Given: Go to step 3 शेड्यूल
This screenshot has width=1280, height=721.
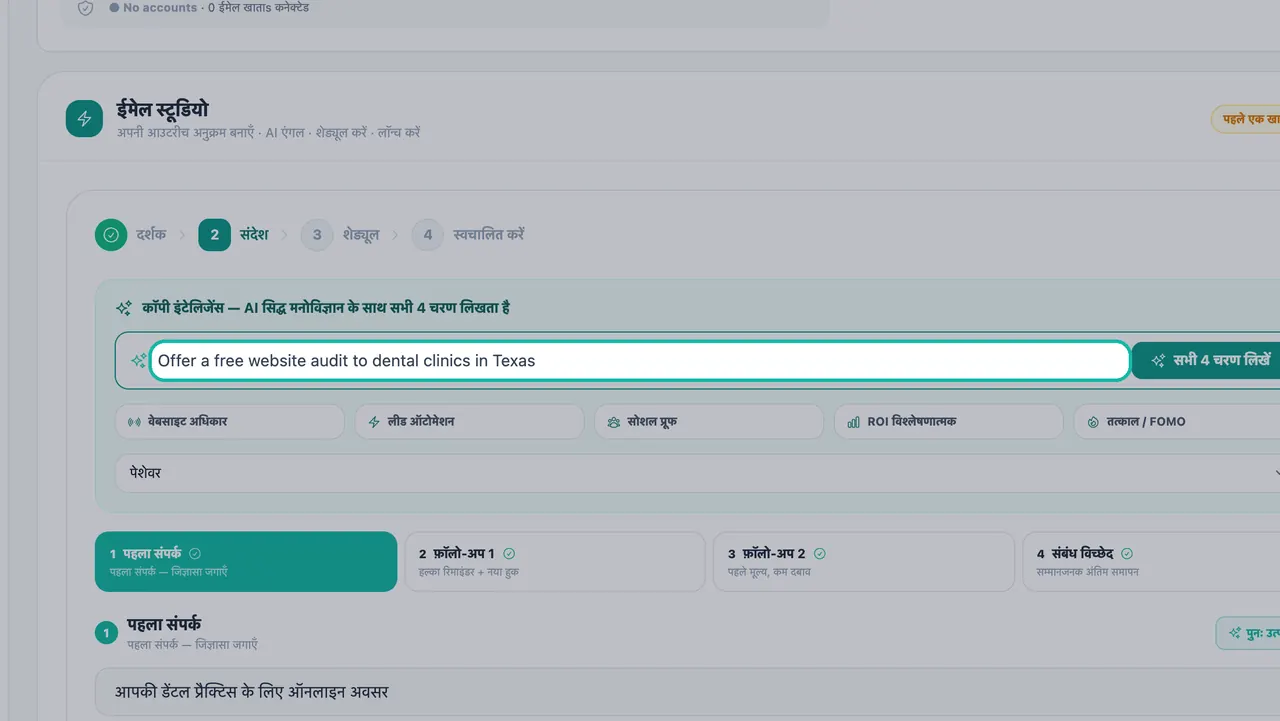Looking at the screenshot, I should coord(340,235).
